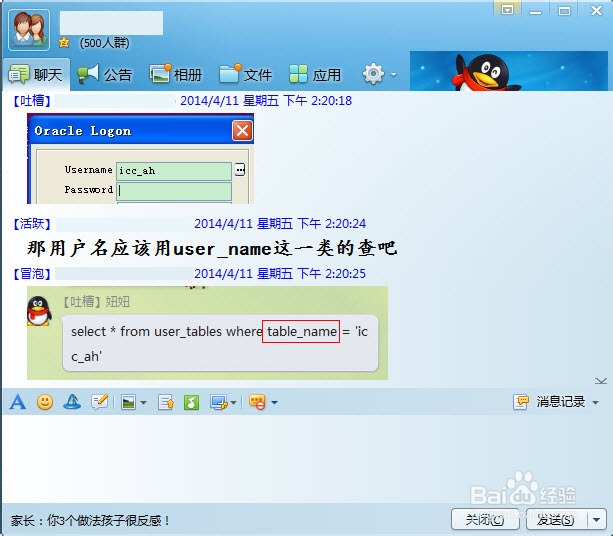Click the 【活跃】 sender tag at 2:20:24
Image resolution: width=613 pixels, height=536 pixels.
coord(32,224)
